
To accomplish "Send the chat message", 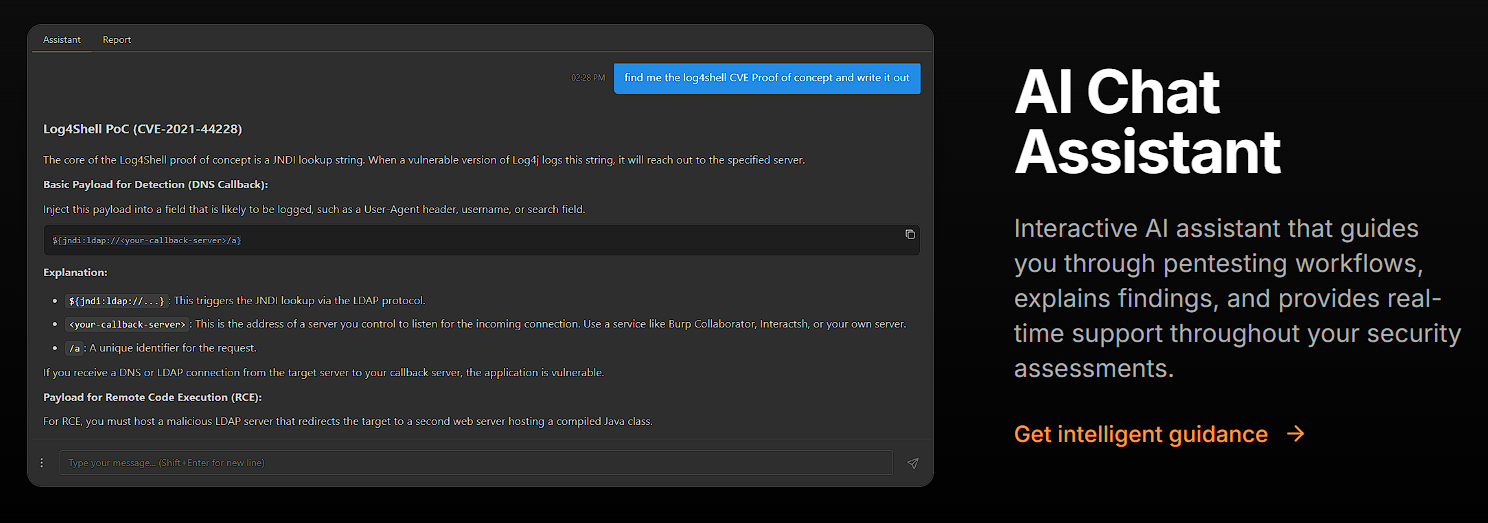I will [x=912, y=463].
